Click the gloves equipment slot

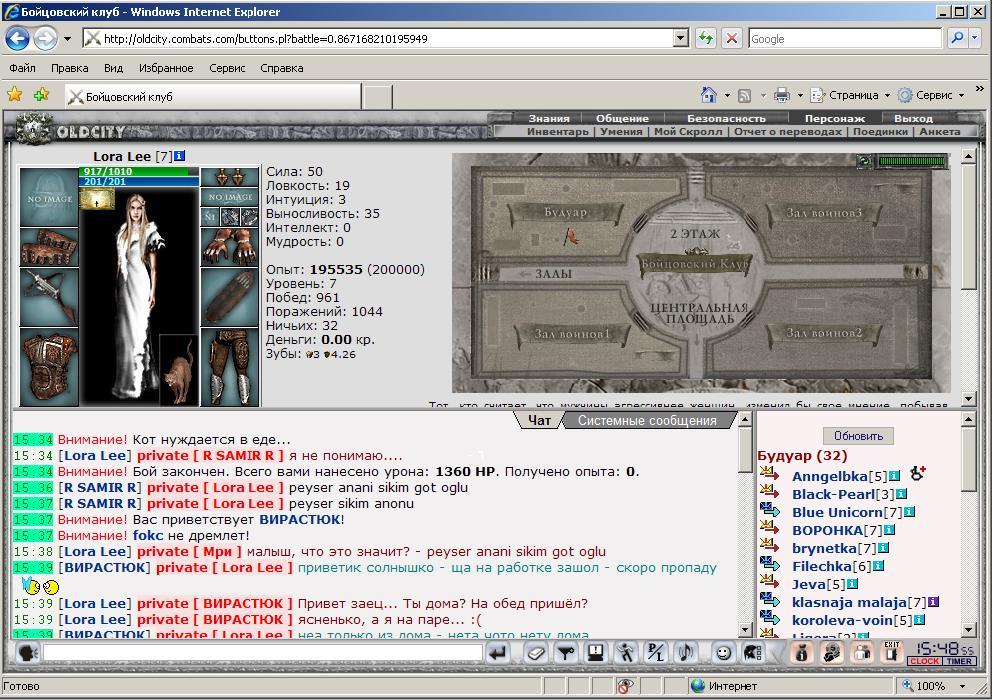(230, 247)
